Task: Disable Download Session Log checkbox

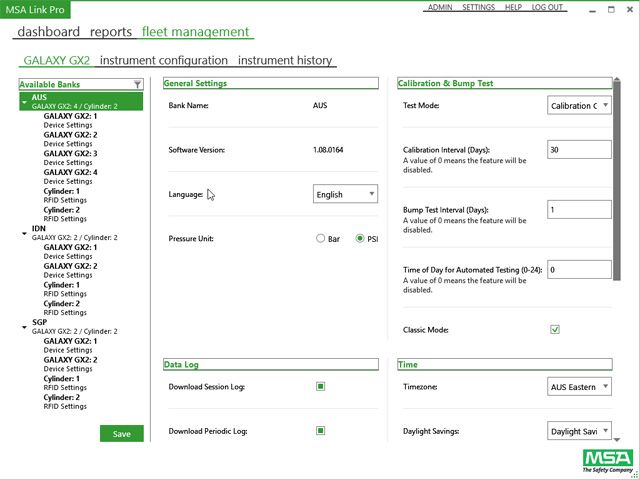Action: (321, 386)
